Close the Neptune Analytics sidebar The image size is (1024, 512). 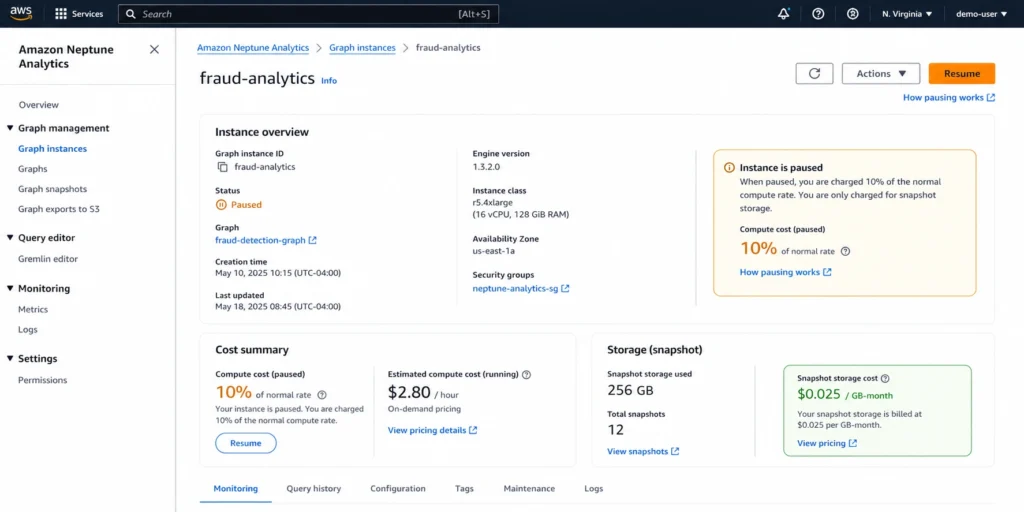(x=154, y=50)
